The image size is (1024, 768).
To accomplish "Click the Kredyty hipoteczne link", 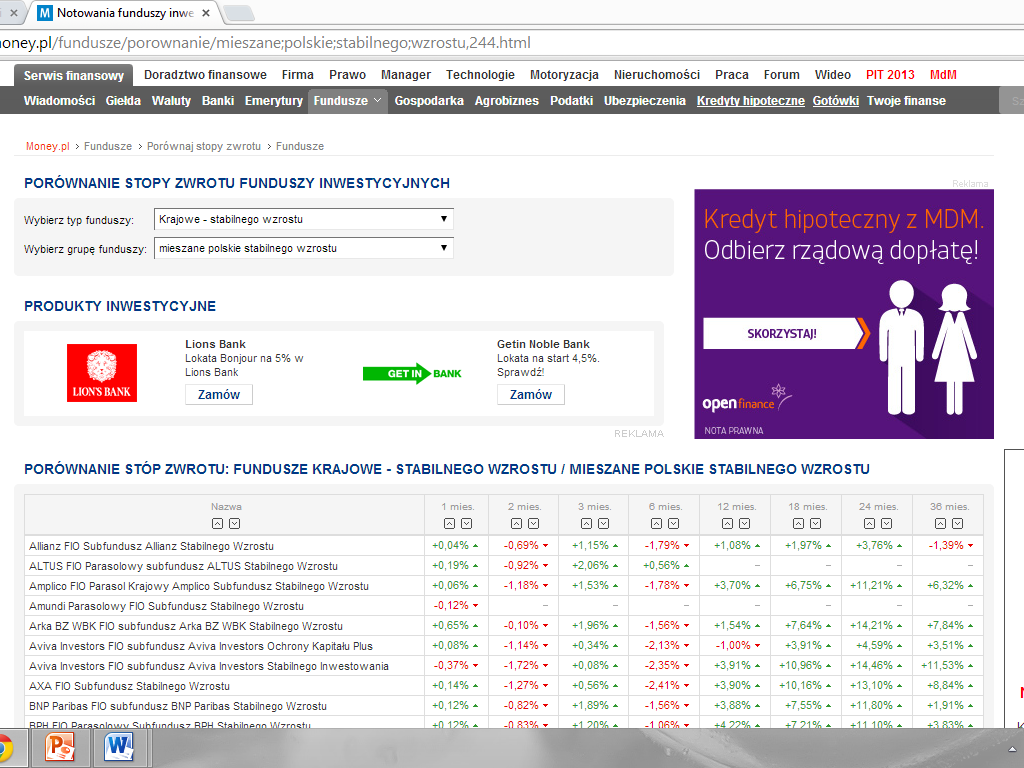I will (x=750, y=101).
